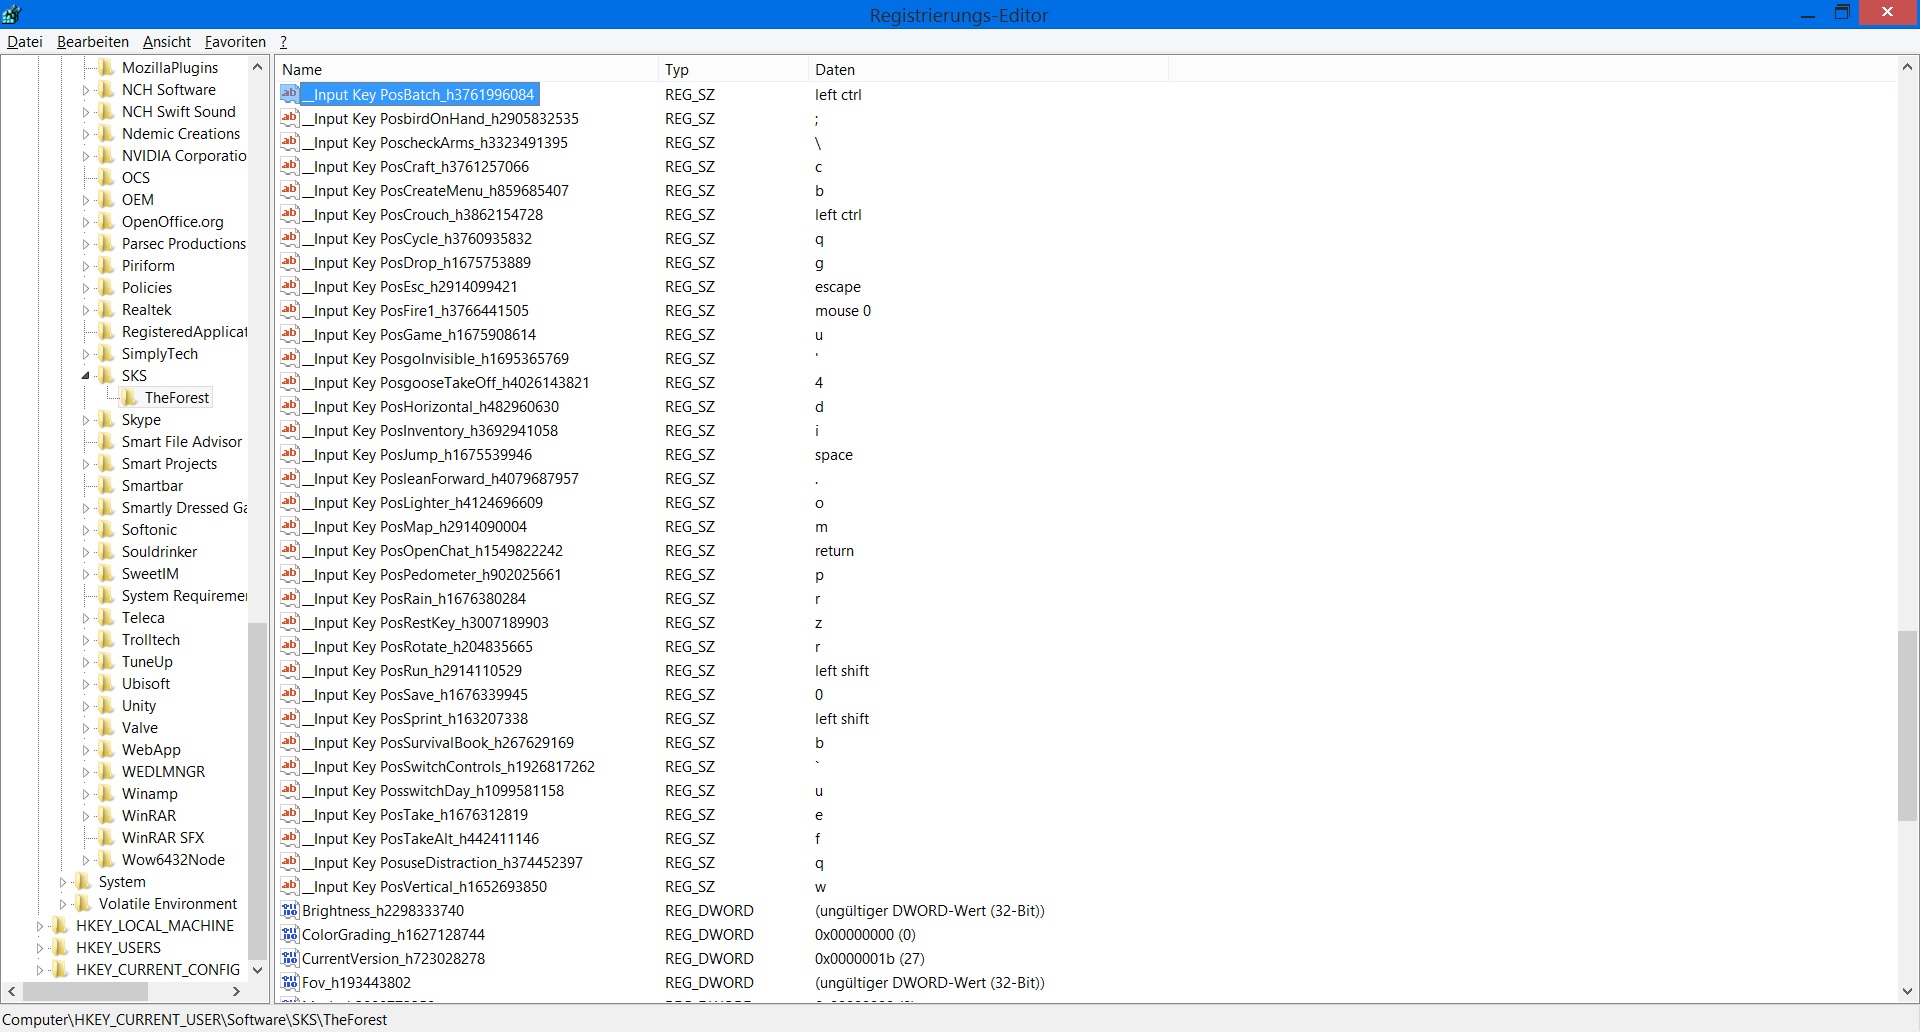Click the string icon of PosCraft value
Screen dimensions: 1920x1032
click(x=290, y=167)
